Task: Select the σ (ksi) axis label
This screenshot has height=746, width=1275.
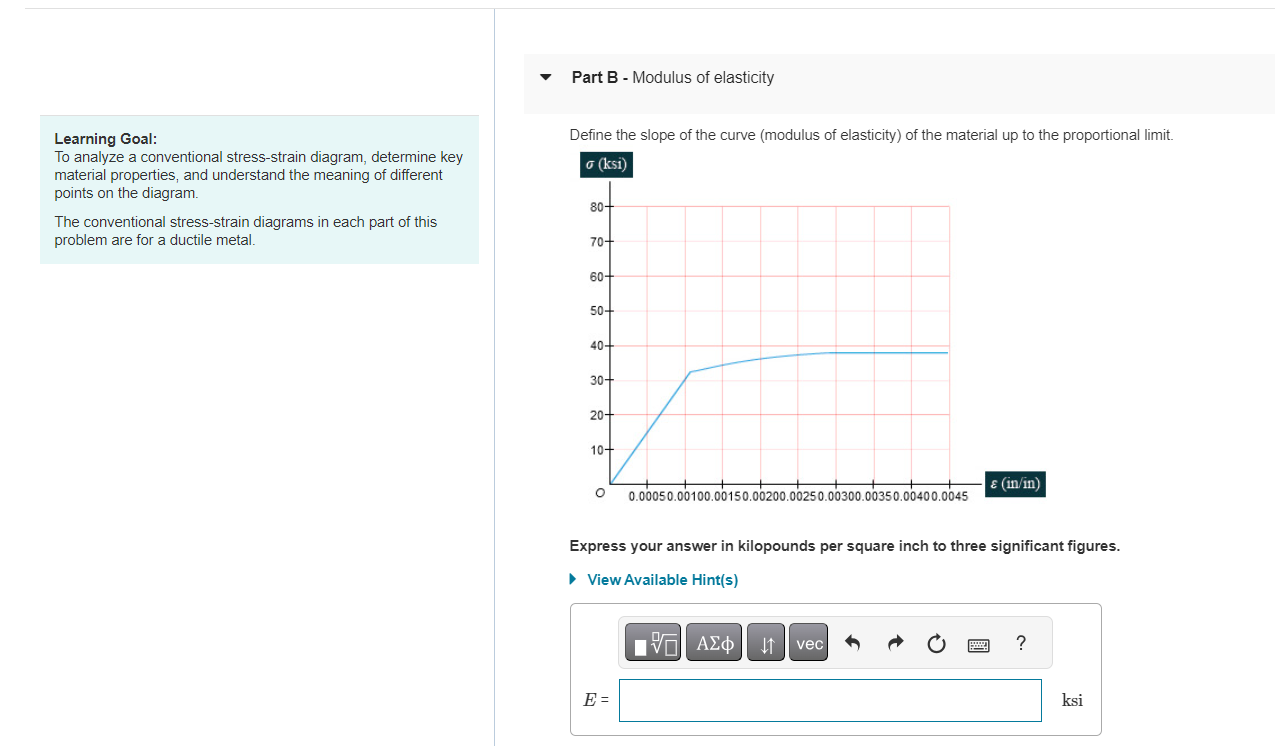Action: point(606,164)
